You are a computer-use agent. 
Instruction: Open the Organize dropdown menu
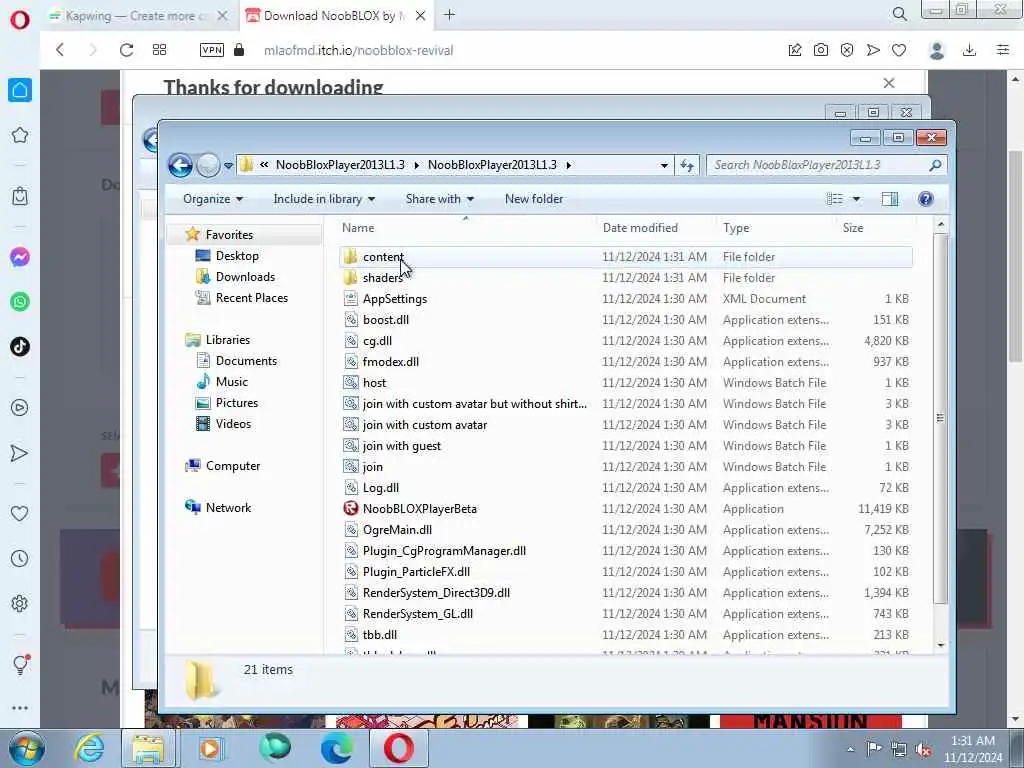213,199
